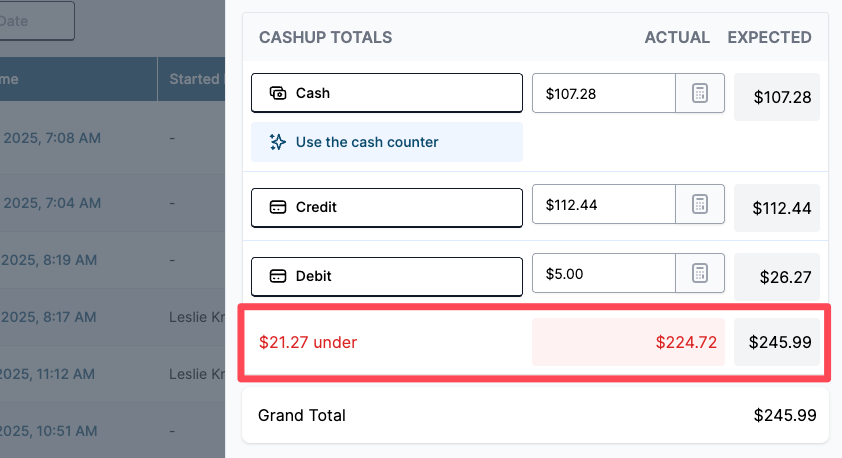842x458 pixels.
Task: Select the 7:08 AM table row
Action: pyautogui.click(x=112, y=138)
